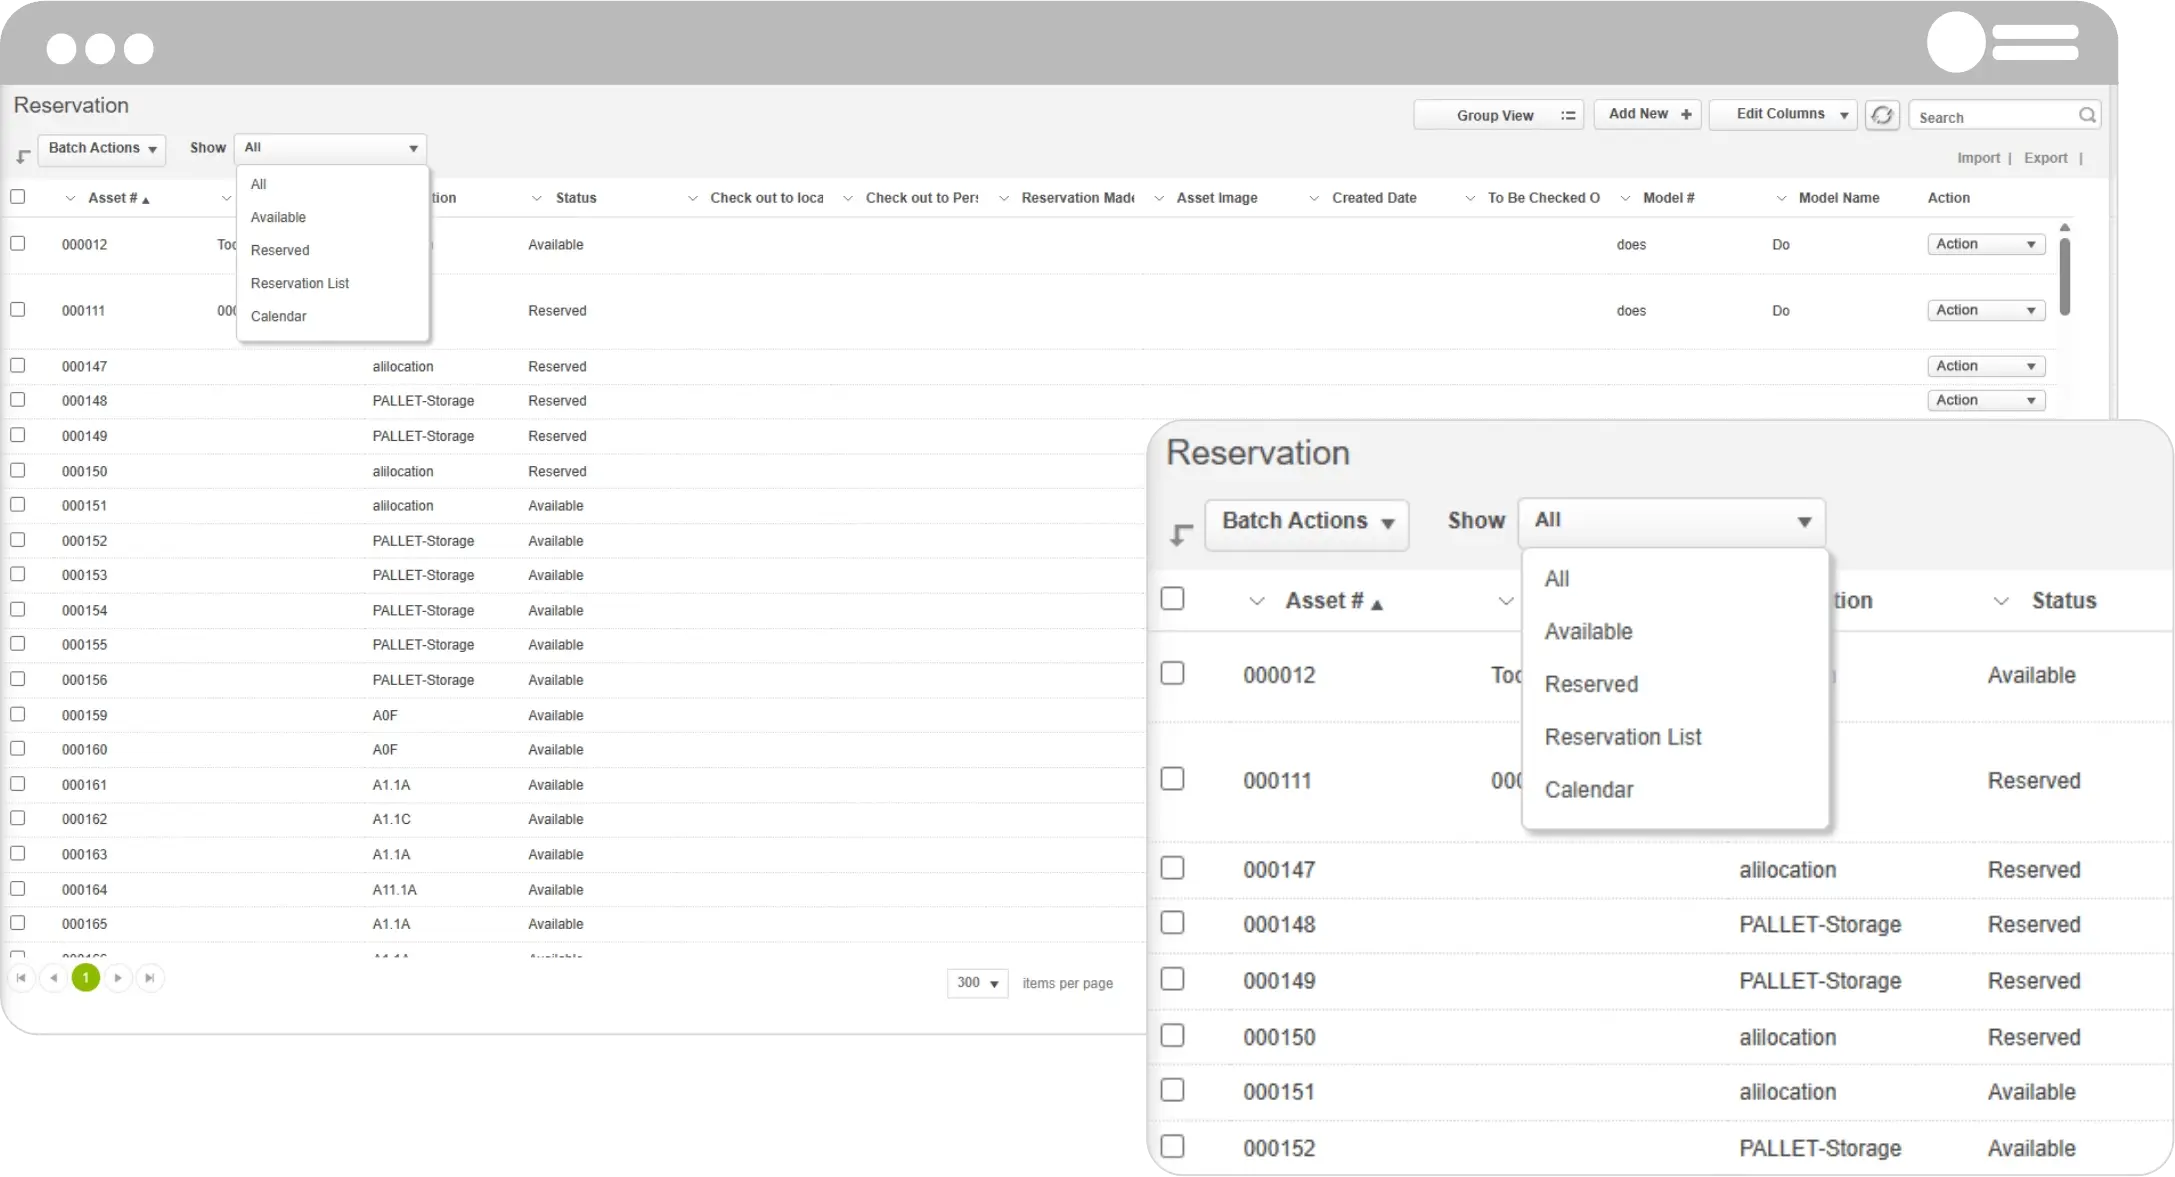Click the search magnifier icon

click(x=2088, y=115)
